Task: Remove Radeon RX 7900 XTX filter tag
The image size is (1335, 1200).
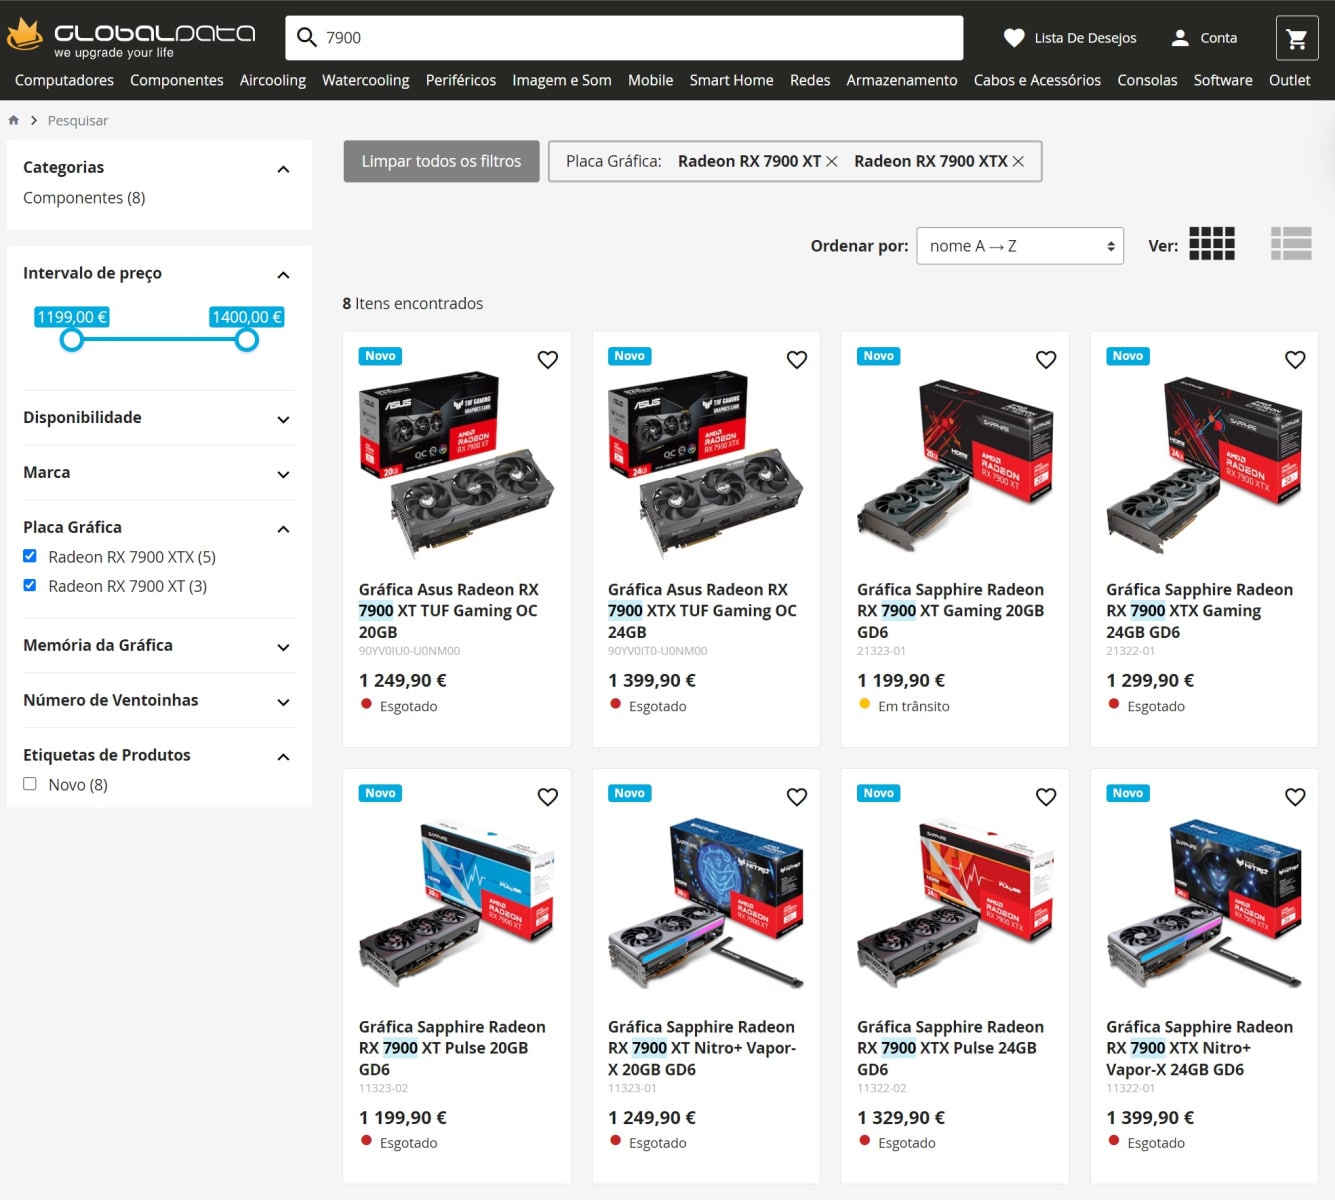Action: (1018, 162)
